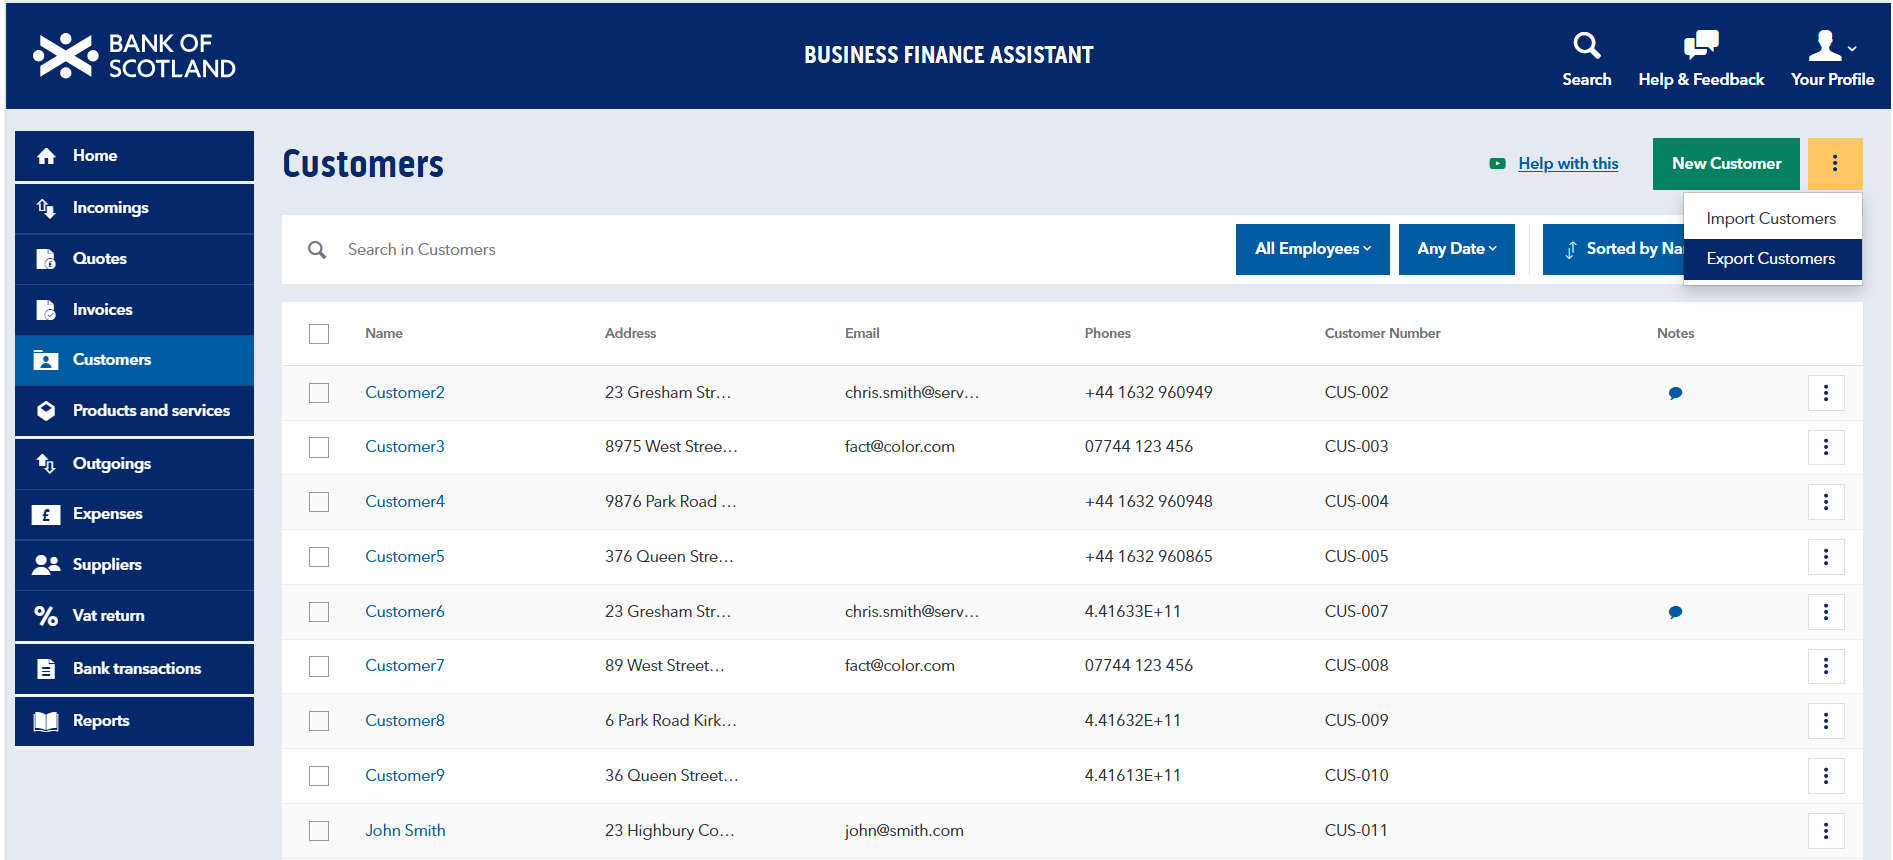Open row actions menu for Customer5
1893x860 pixels.
point(1826,557)
